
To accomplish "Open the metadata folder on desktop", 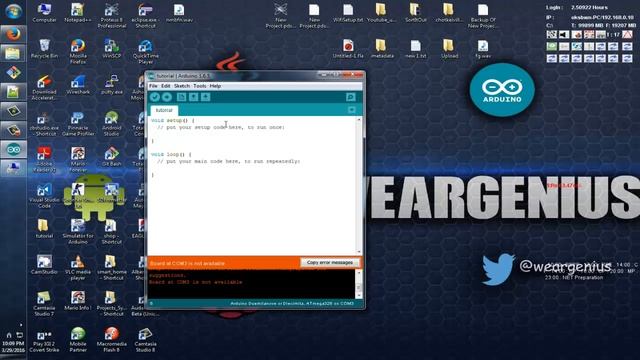I will click(x=382, y=49).
